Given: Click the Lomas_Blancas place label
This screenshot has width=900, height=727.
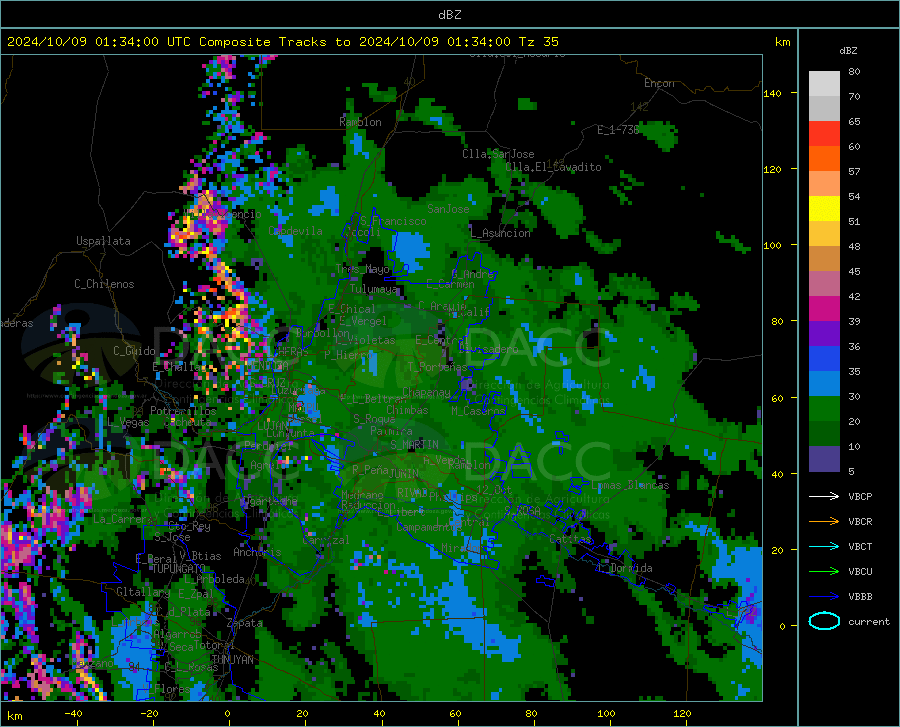Looking at the screenshot, I should [630, 485].
